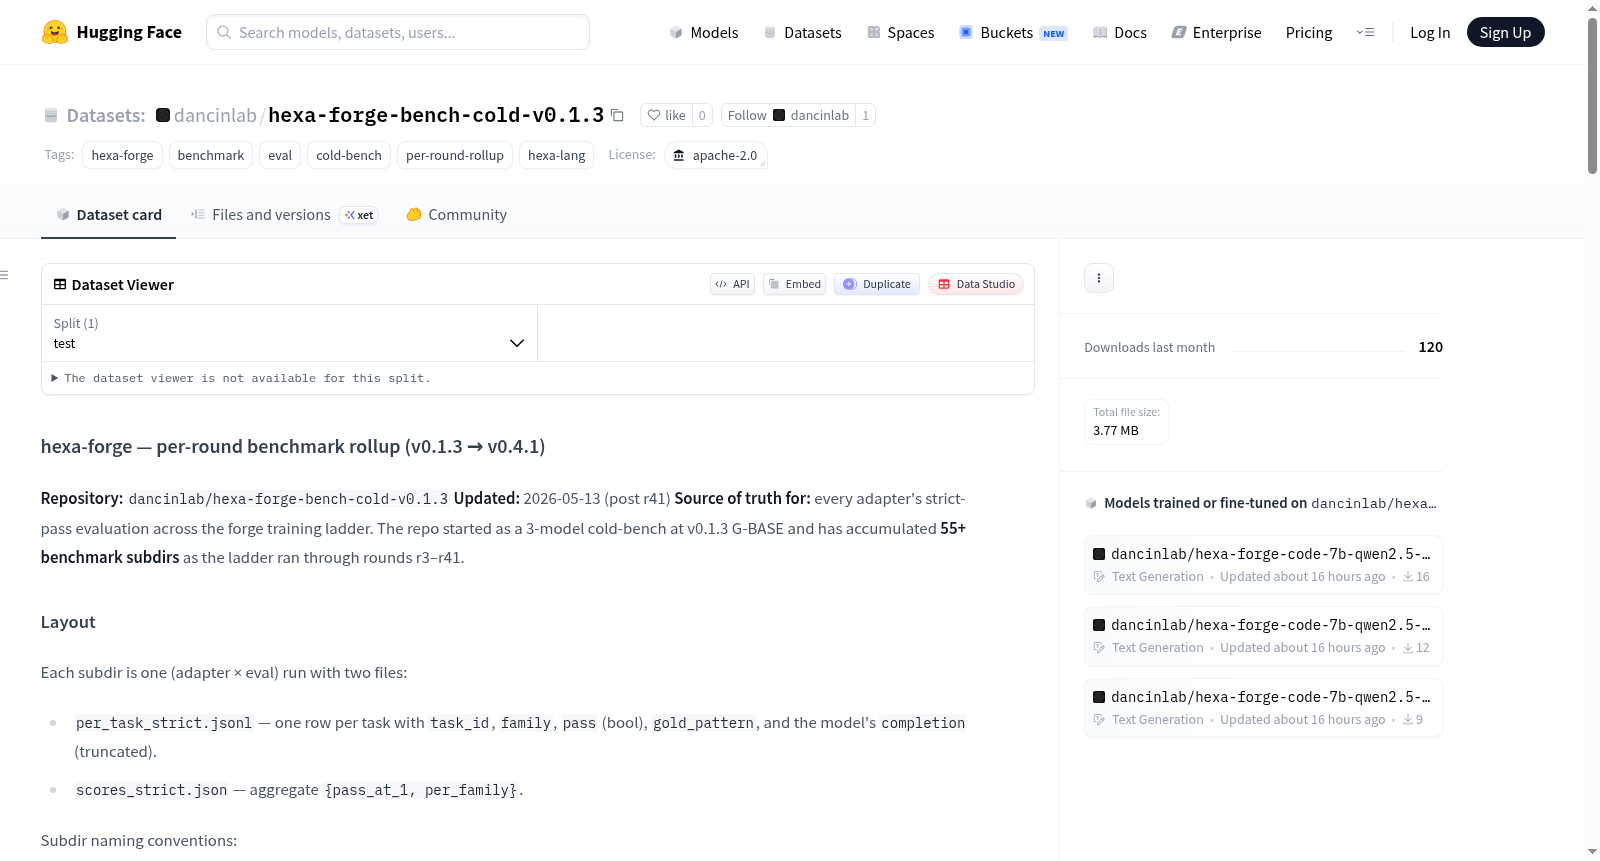Image resolution: width=1600 pixels, height=861 pixels.
Task: Click the hexa-lang tag
Action: [557, 155]
